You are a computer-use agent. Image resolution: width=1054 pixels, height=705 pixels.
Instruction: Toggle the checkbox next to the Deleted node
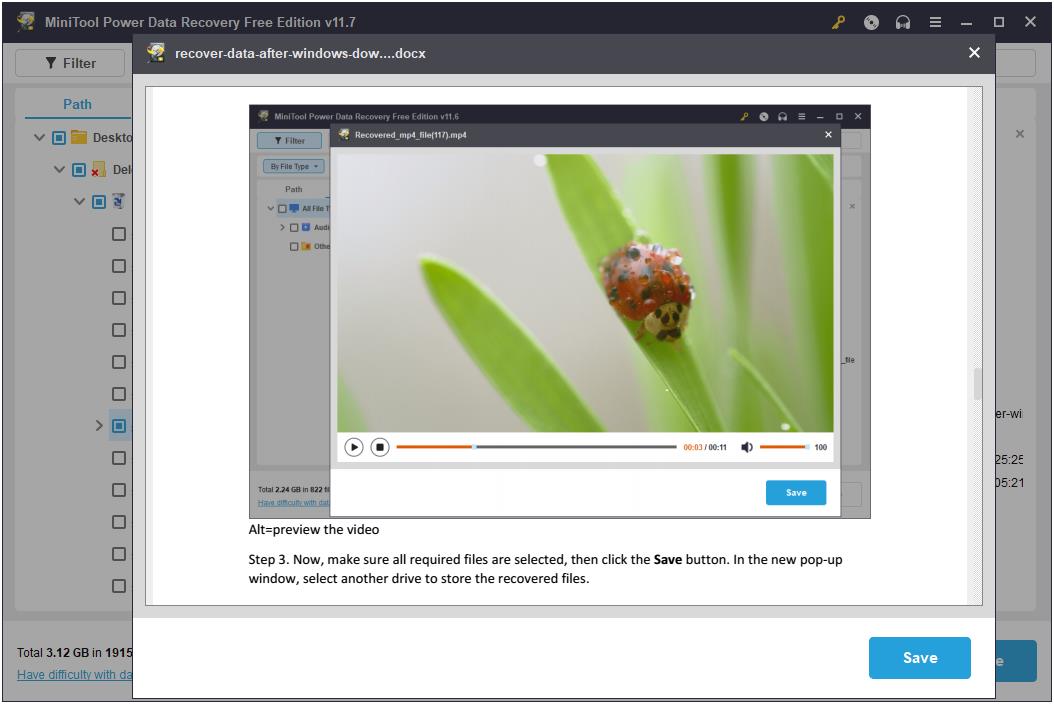tap(79, 169)
